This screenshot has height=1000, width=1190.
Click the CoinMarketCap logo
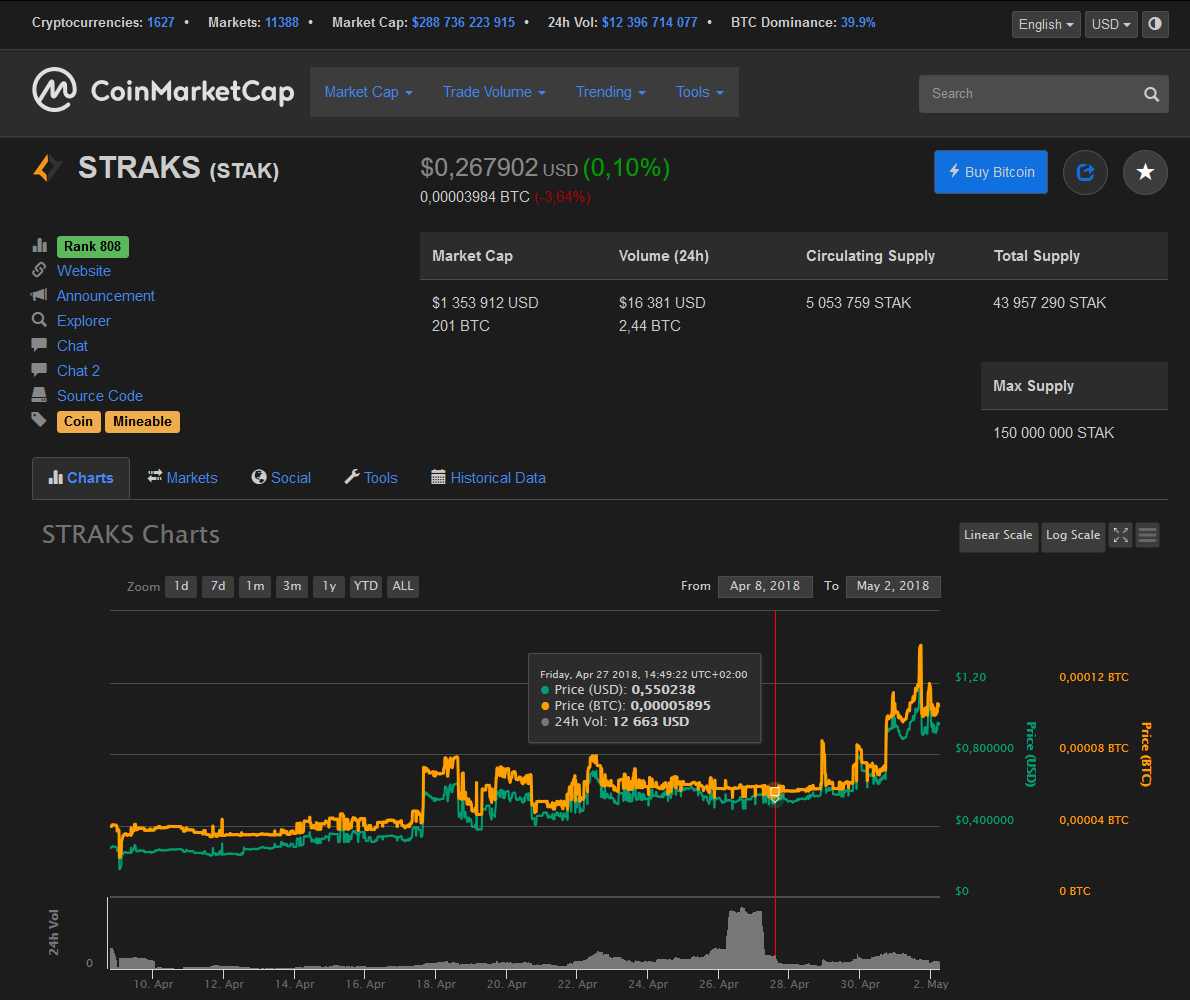162,90
